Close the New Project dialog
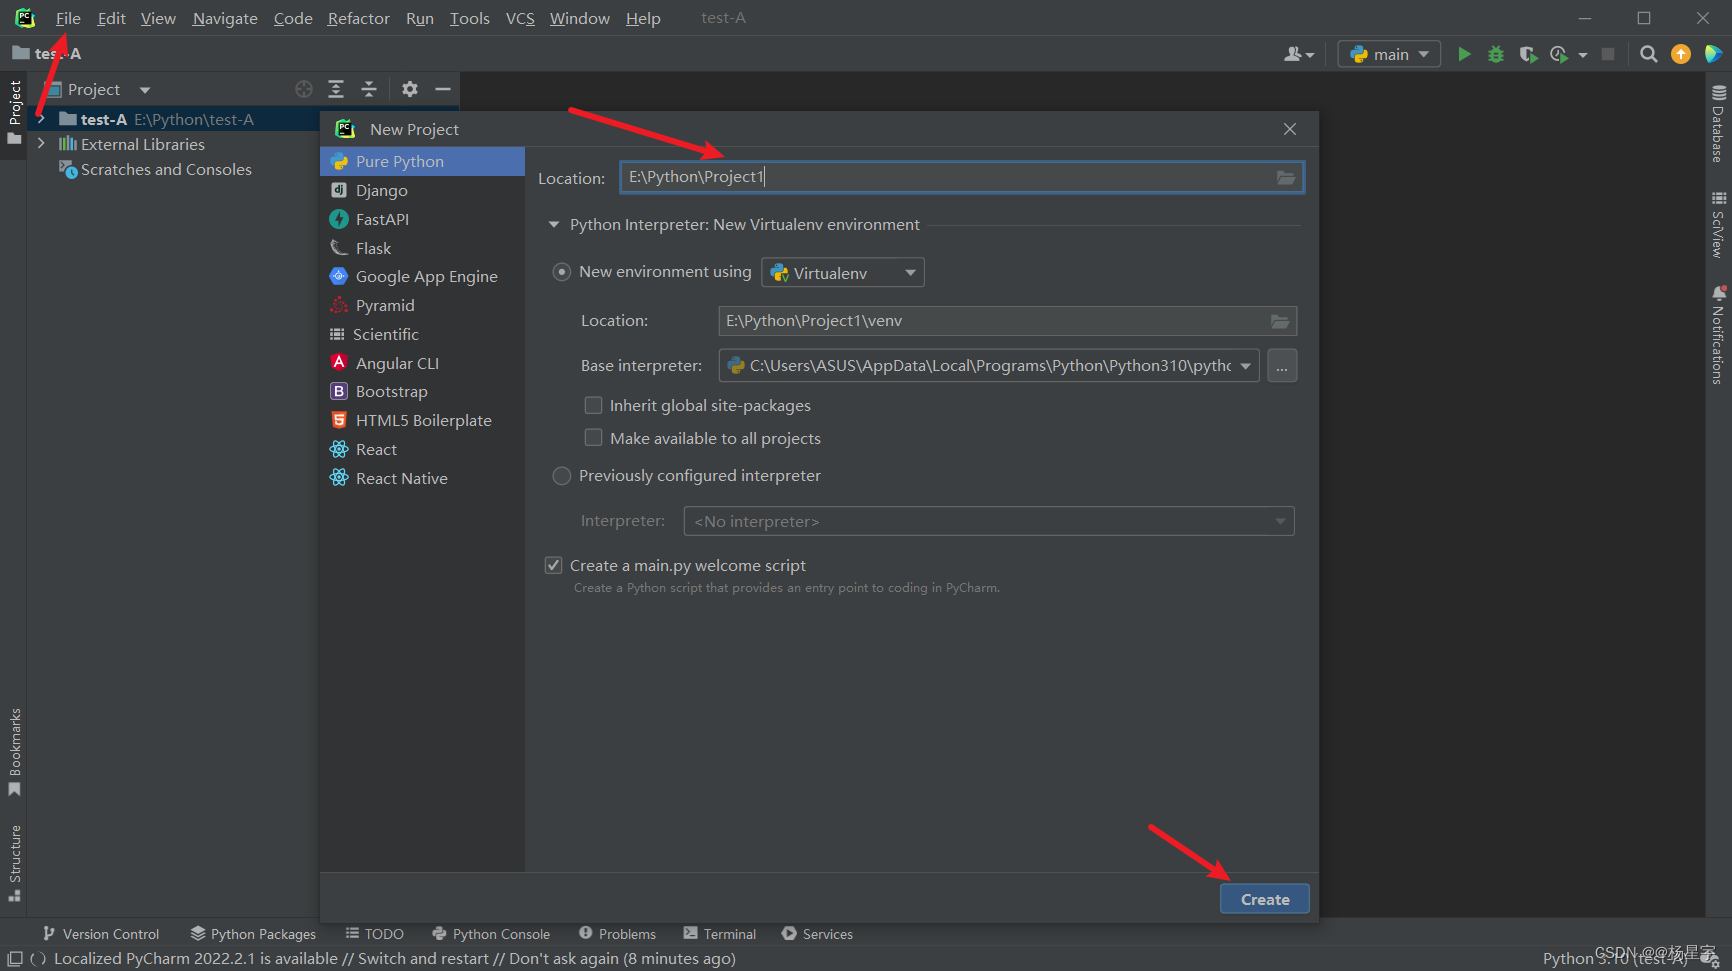Viewport: 1732px width, 971px height. click(x=1290, y=129)
